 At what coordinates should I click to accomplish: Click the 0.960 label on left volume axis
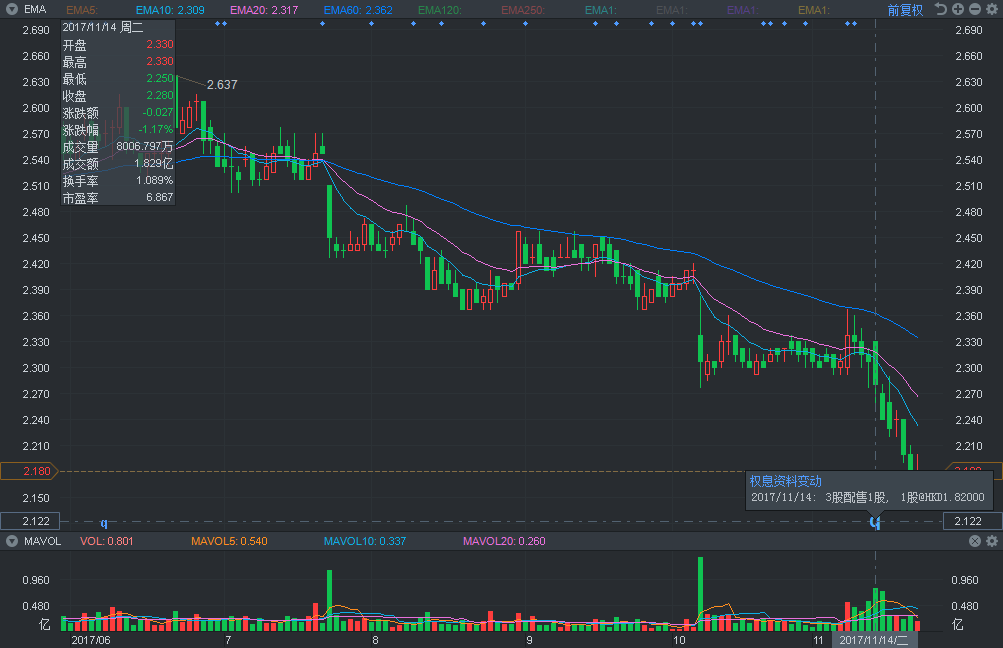(x=36, y=580)
